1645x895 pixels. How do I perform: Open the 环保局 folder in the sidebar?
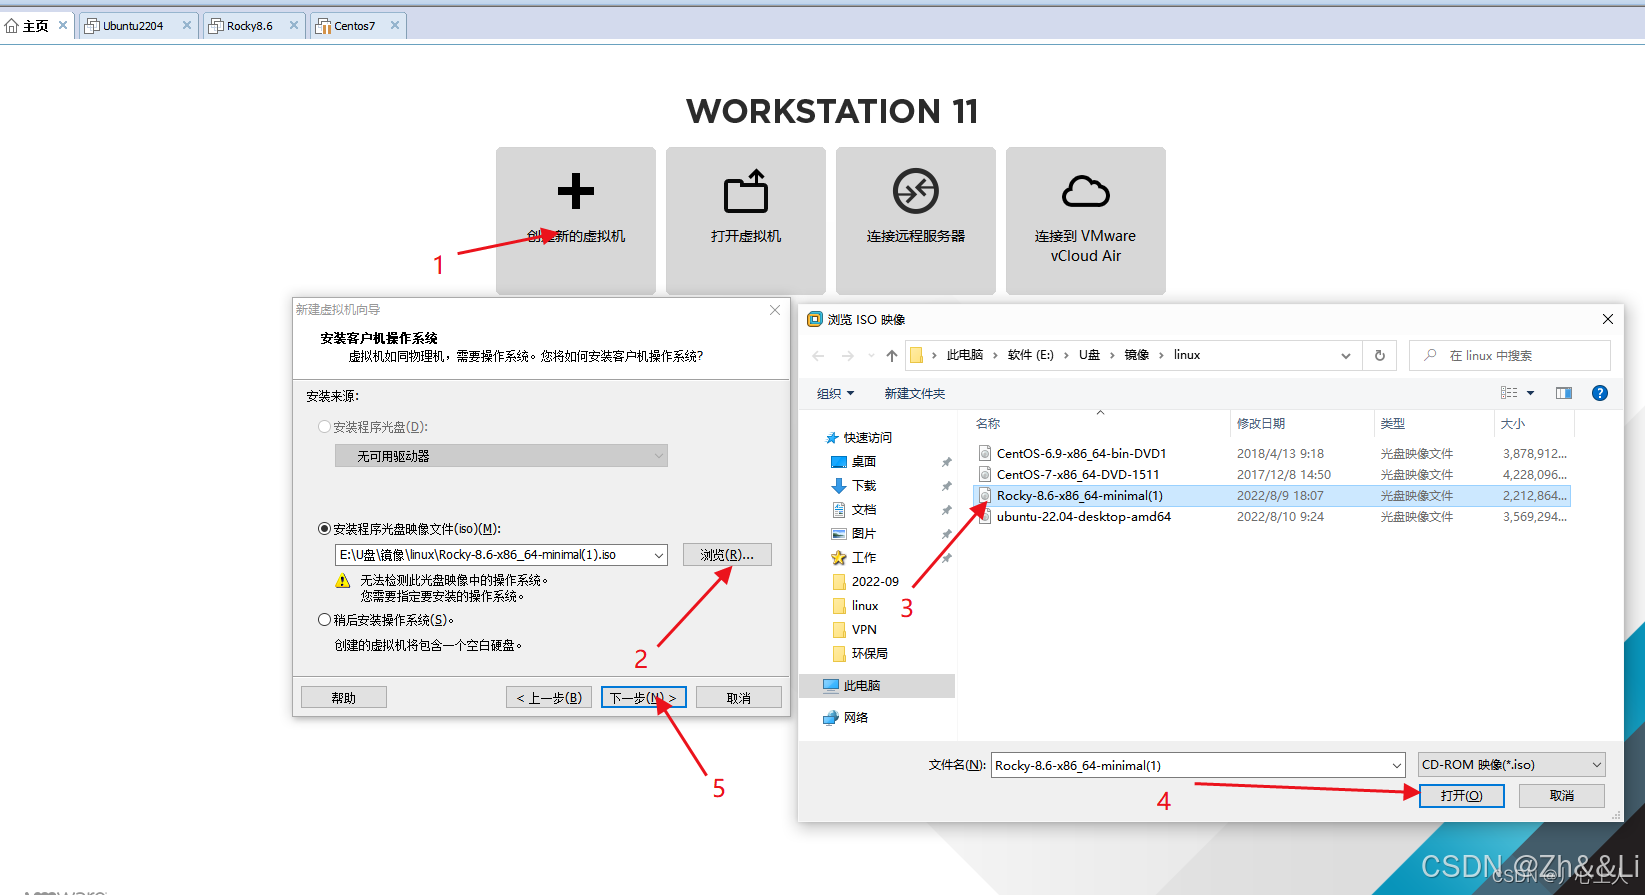coord(869,654)
